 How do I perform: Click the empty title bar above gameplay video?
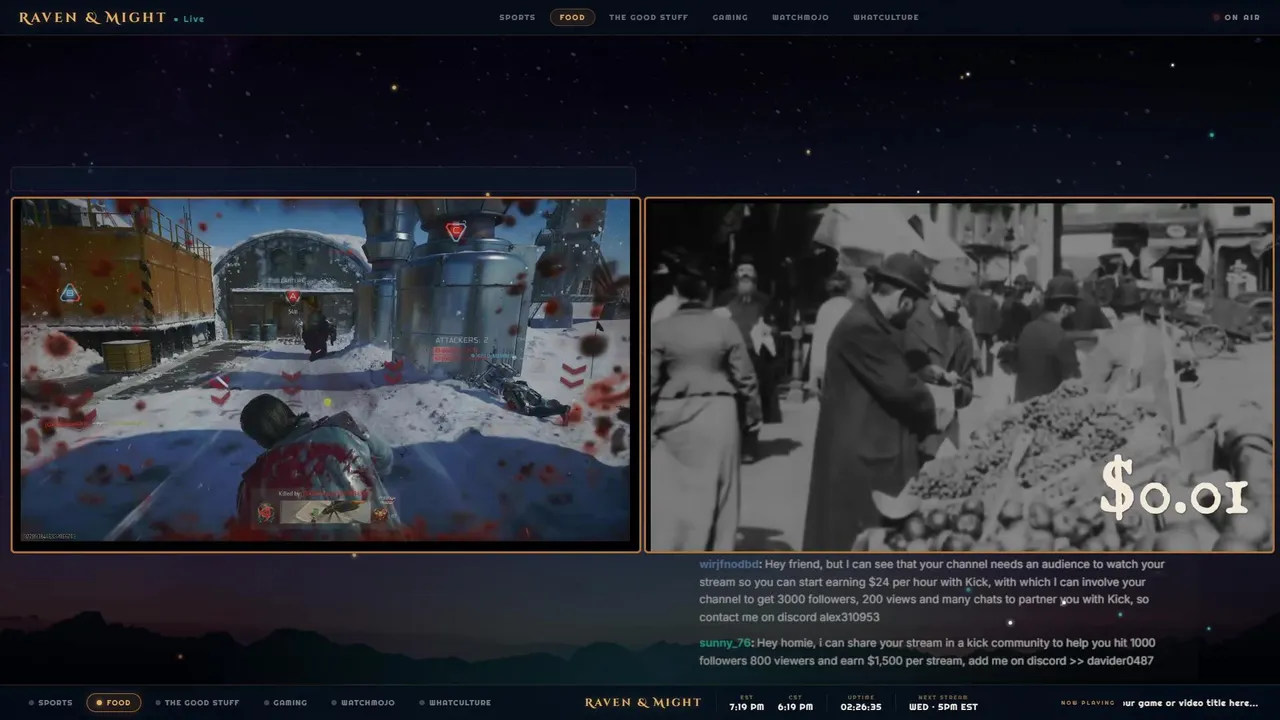click(x=323, y=179)
